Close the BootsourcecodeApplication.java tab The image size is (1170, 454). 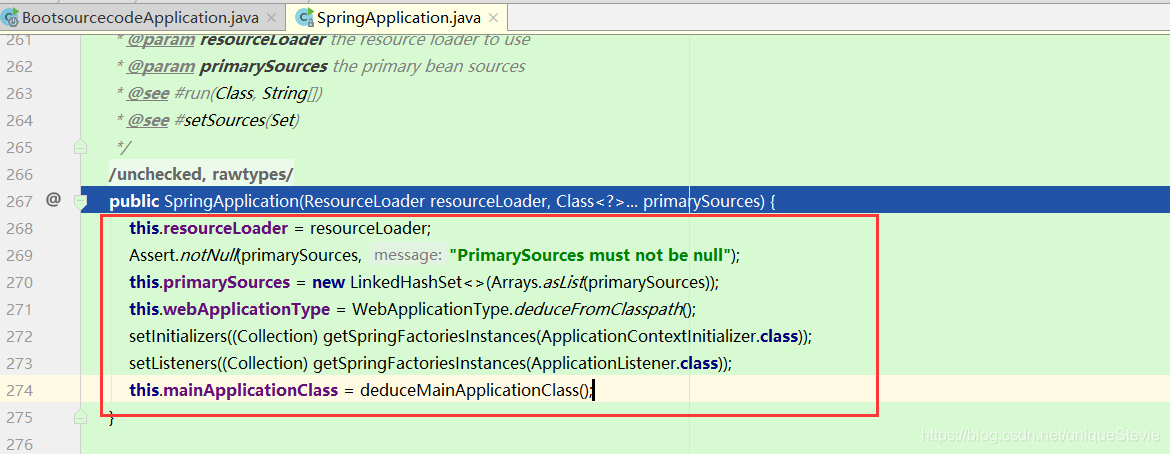coord(270,16)
